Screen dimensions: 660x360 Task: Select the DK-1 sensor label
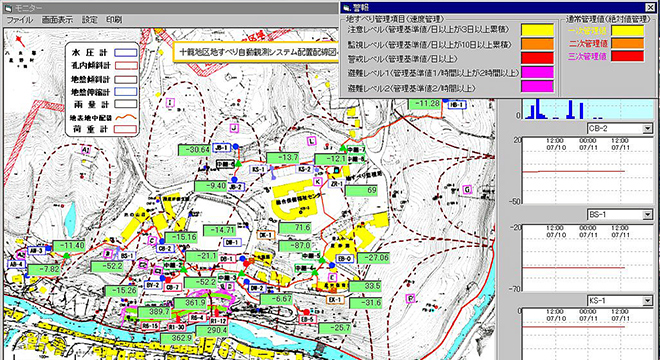pyautogui.click(x=266, y=235)
